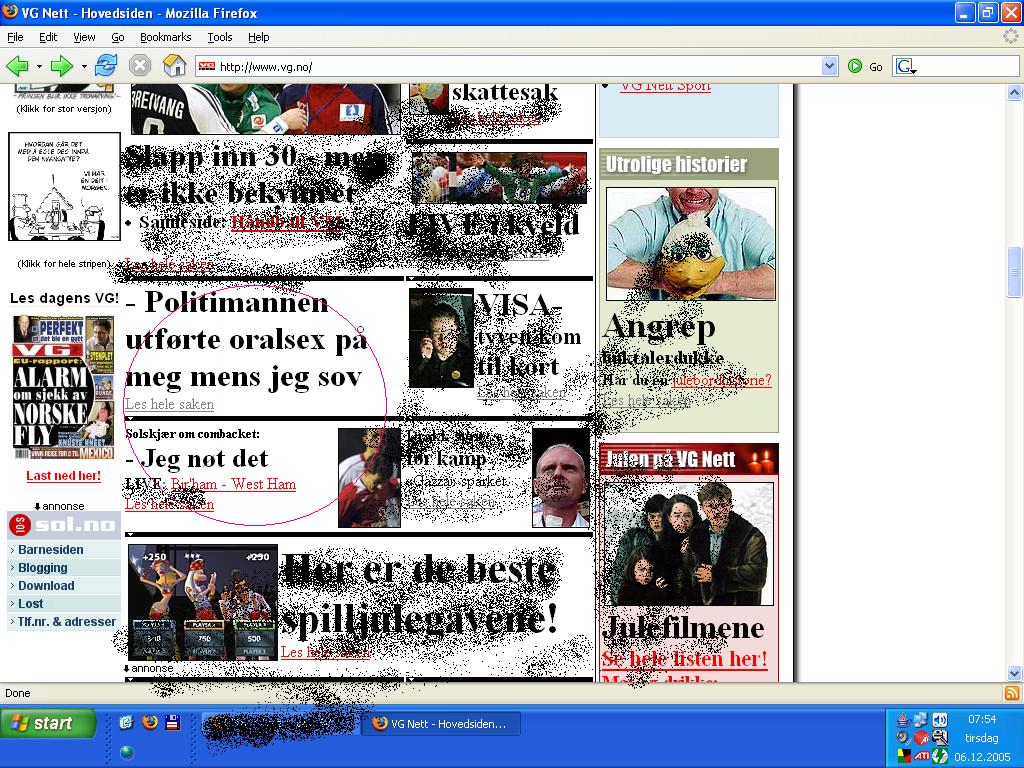Click the VG site icon in the address bar
The image size is (1024, 768).
tap(207, 66)
